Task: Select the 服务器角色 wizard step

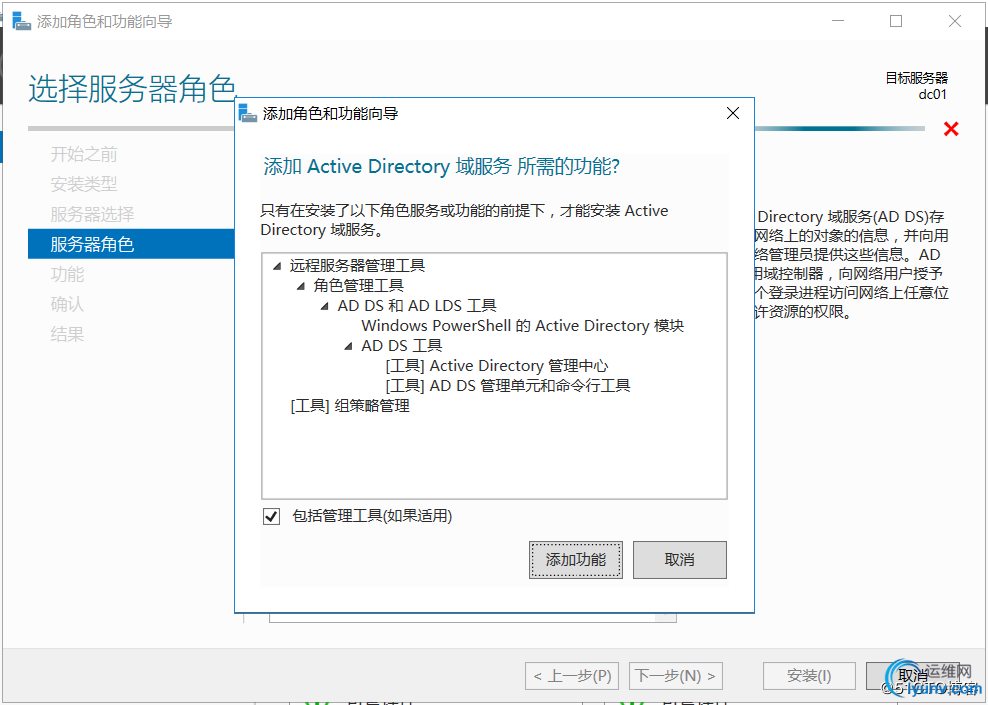Action: (131, 244)
